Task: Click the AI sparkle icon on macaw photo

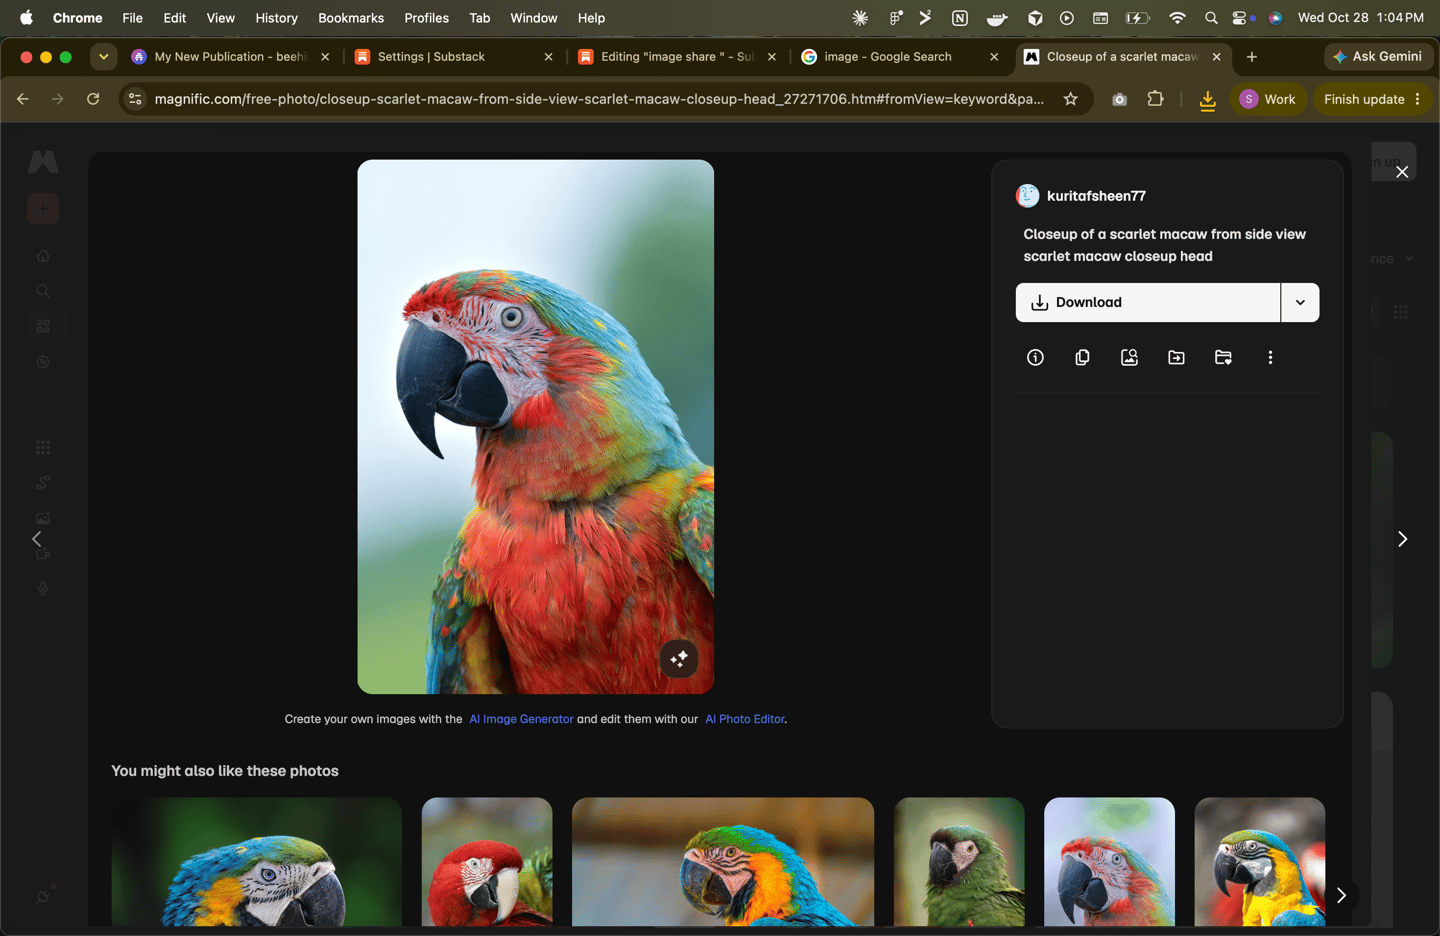Action: coord(679,658)
